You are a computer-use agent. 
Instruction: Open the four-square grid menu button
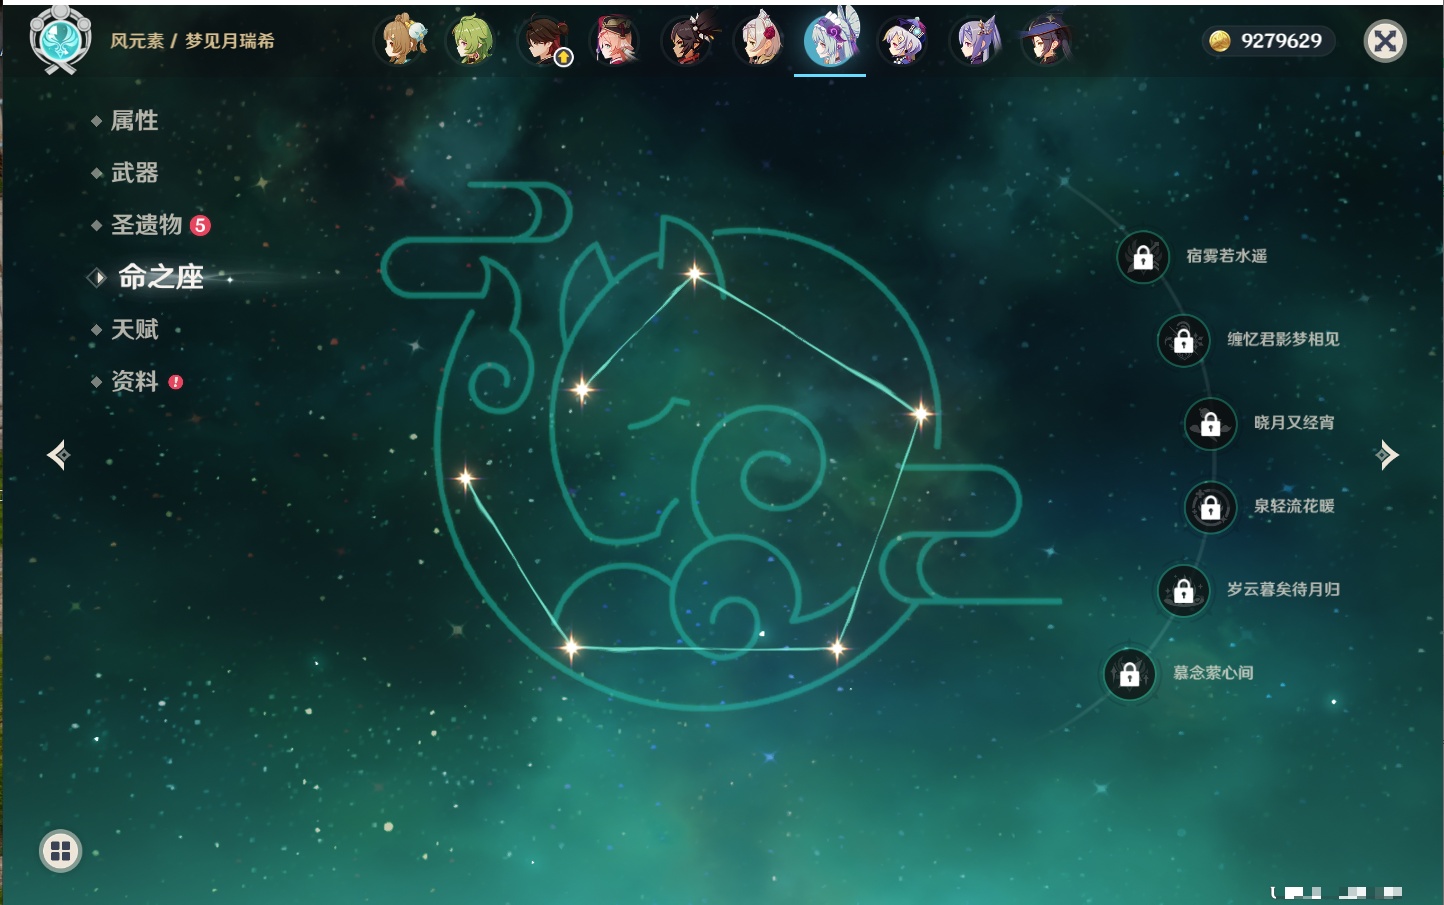(60, 851)
